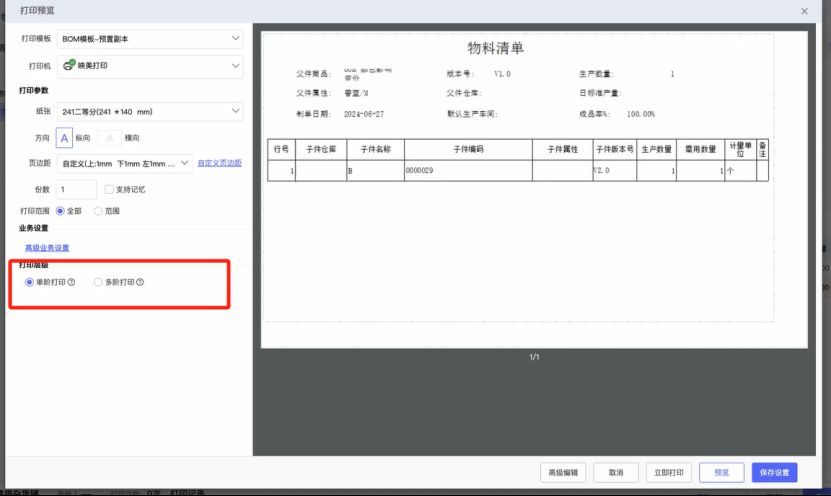The image size is (831, 496).
Task: Select 范围 print range radio button
Action: [97, 211]
